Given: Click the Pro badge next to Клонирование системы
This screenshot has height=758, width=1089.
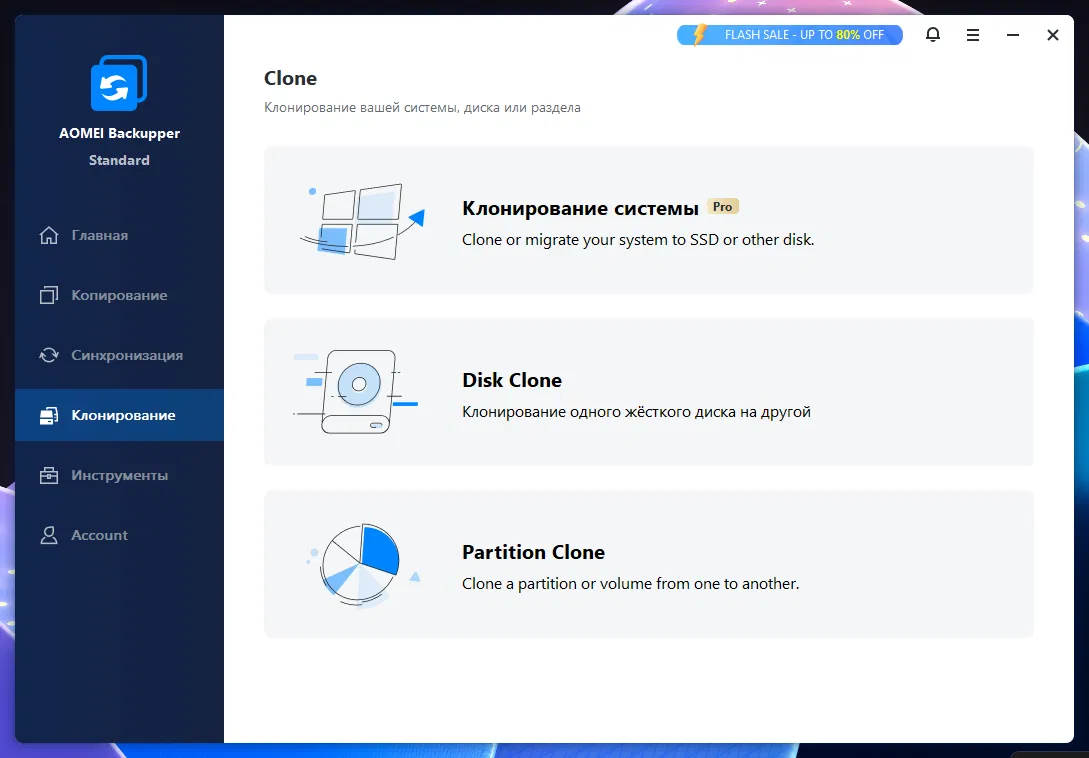Looking at the screenshot, I should coord(722,206).
